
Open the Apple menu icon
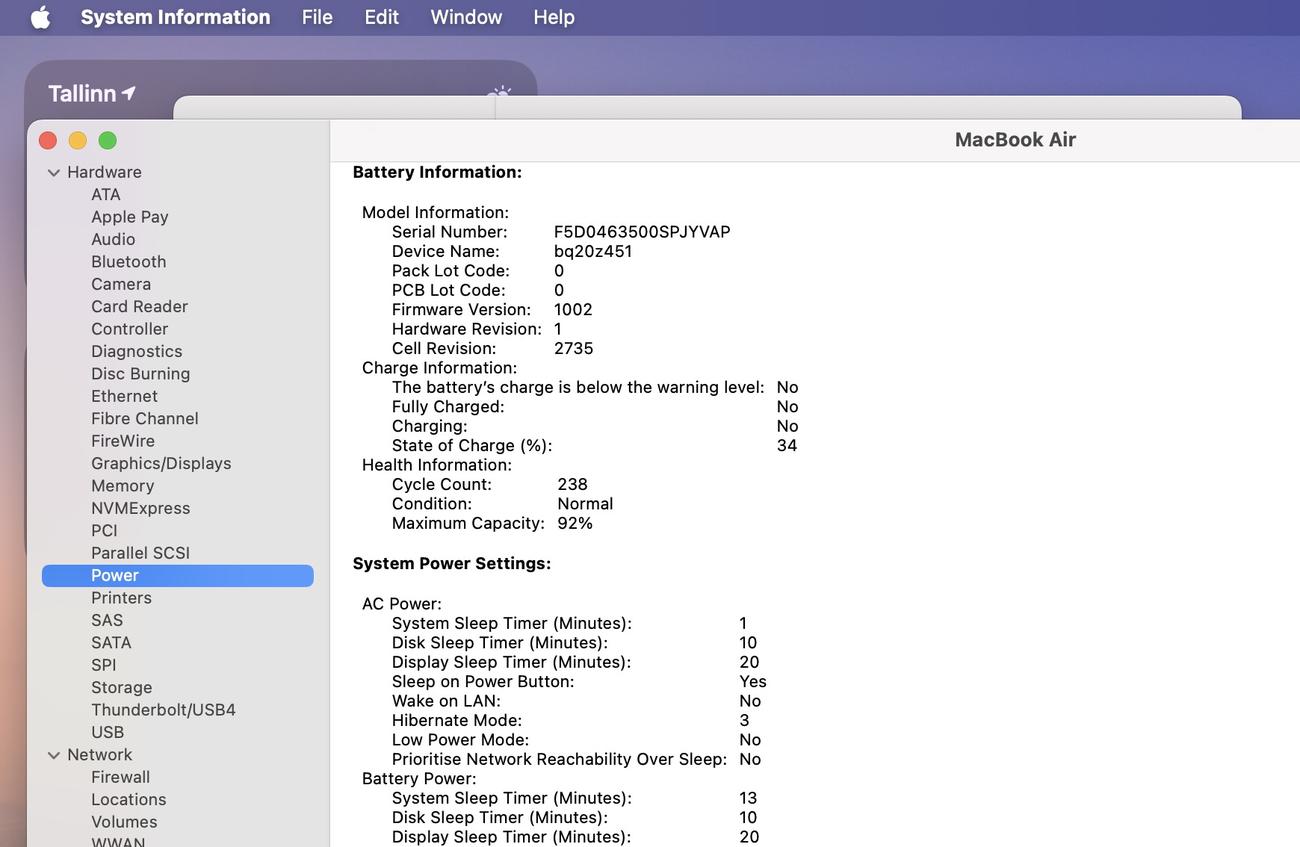click(40, 17)
